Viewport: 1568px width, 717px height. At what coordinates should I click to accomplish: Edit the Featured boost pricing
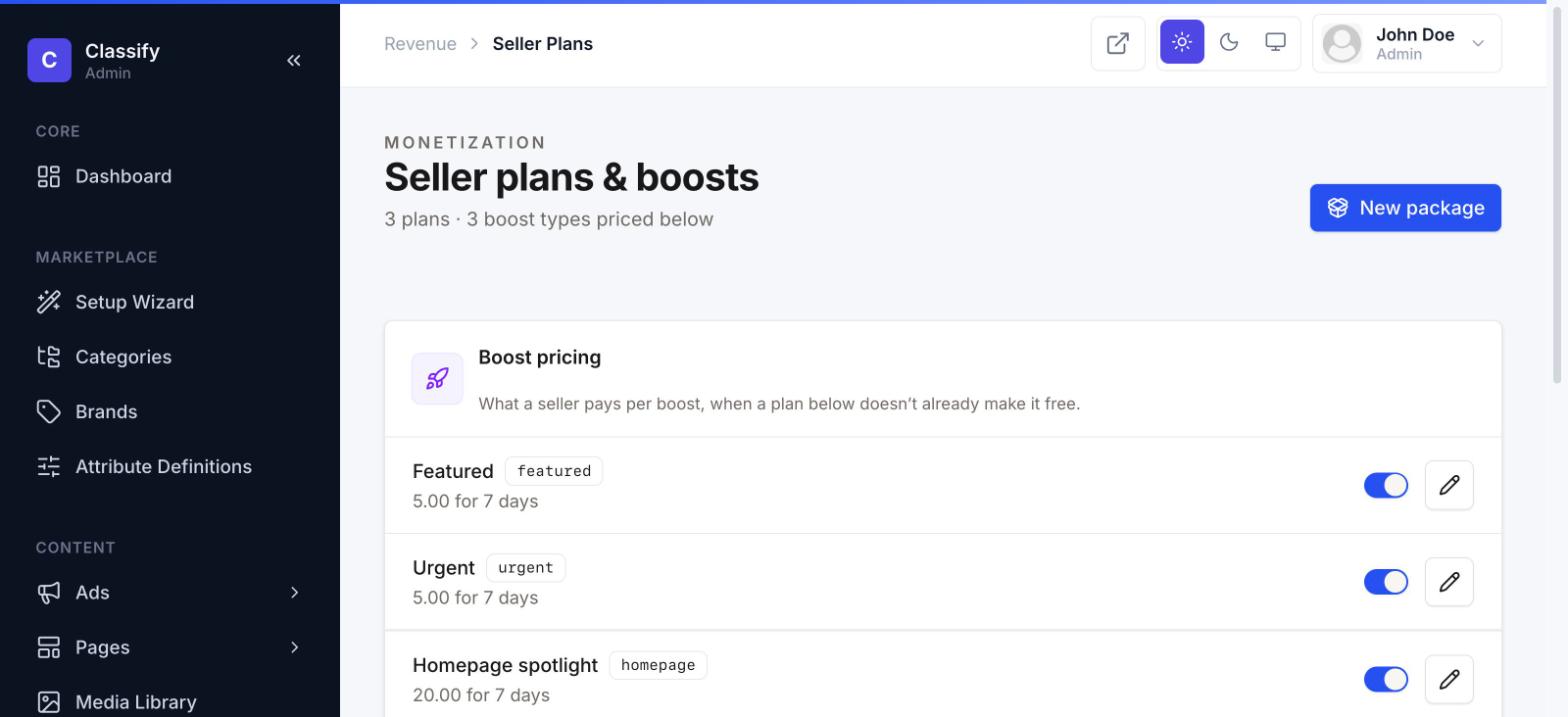coord(1449,485)
